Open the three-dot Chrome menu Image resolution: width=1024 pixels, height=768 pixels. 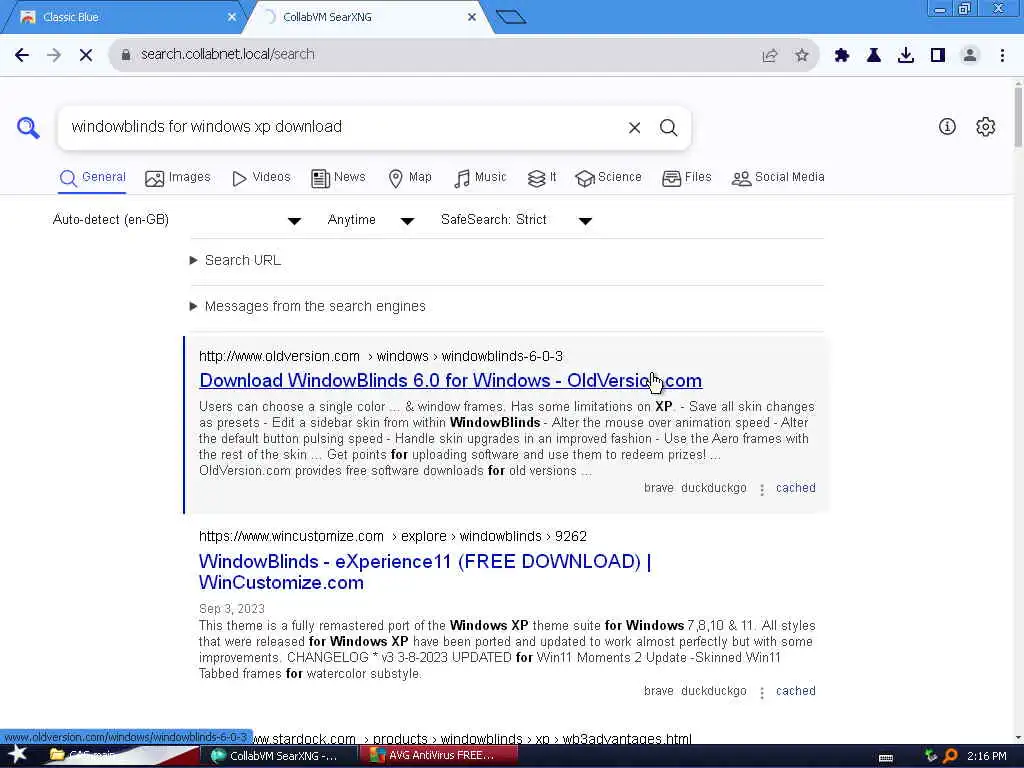[x=1002, y=56]
